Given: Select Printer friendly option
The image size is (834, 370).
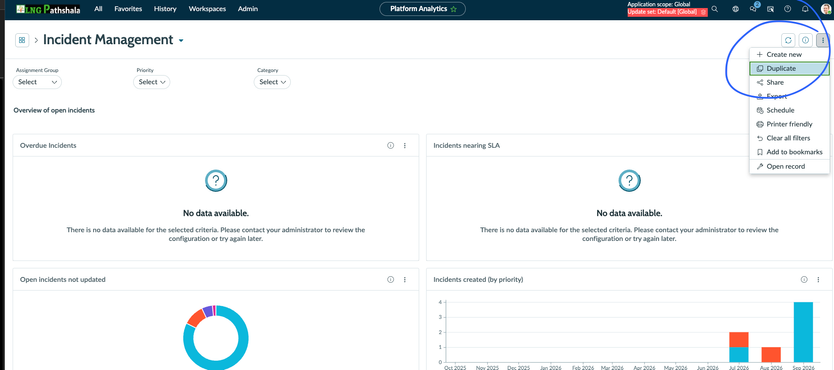Looking at the screenshot, I should point(789,124).
